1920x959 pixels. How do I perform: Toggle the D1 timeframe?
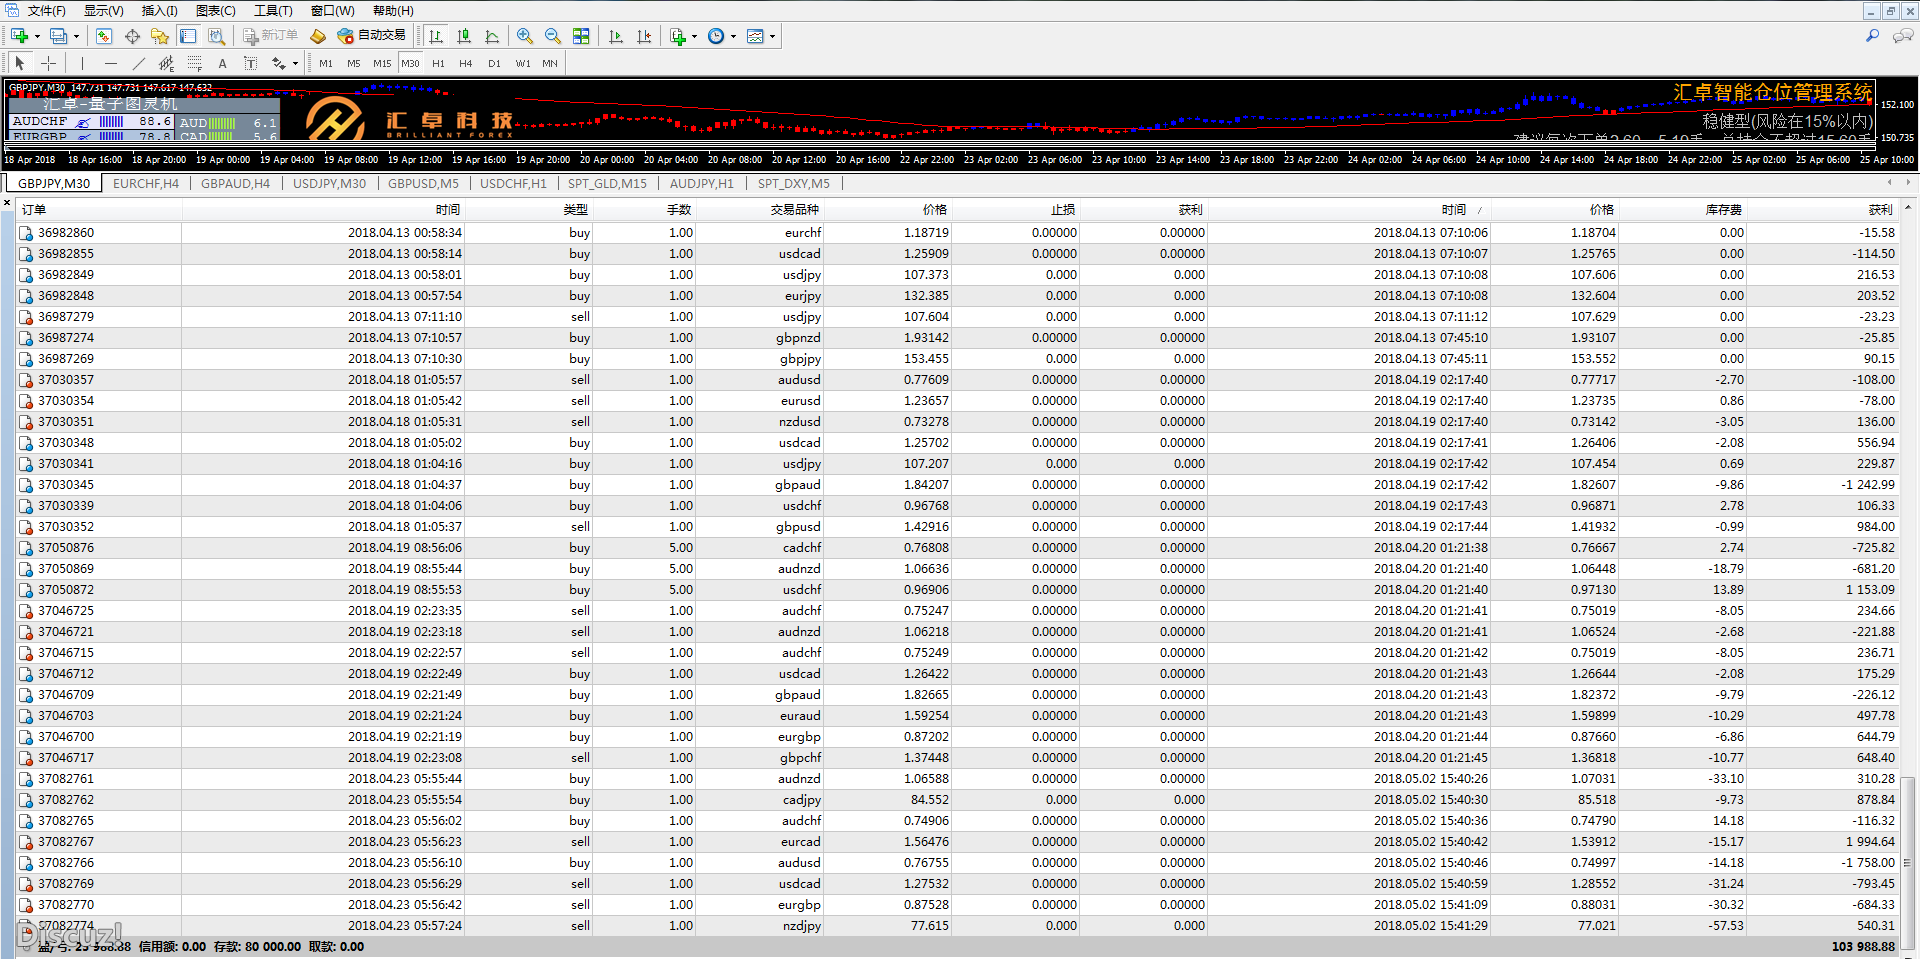[x=494, y=63]
